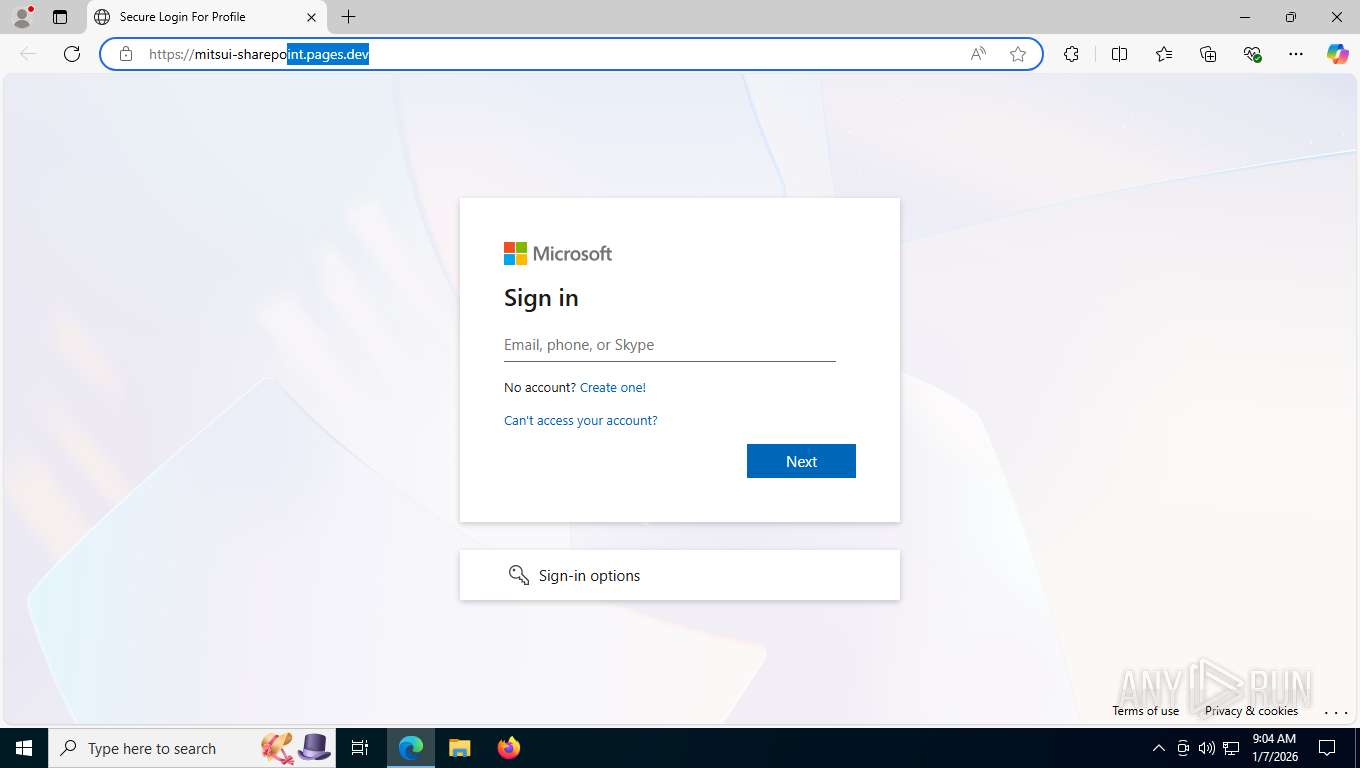Open Collections panel

pyautogui.click(x=1208, y=54)
